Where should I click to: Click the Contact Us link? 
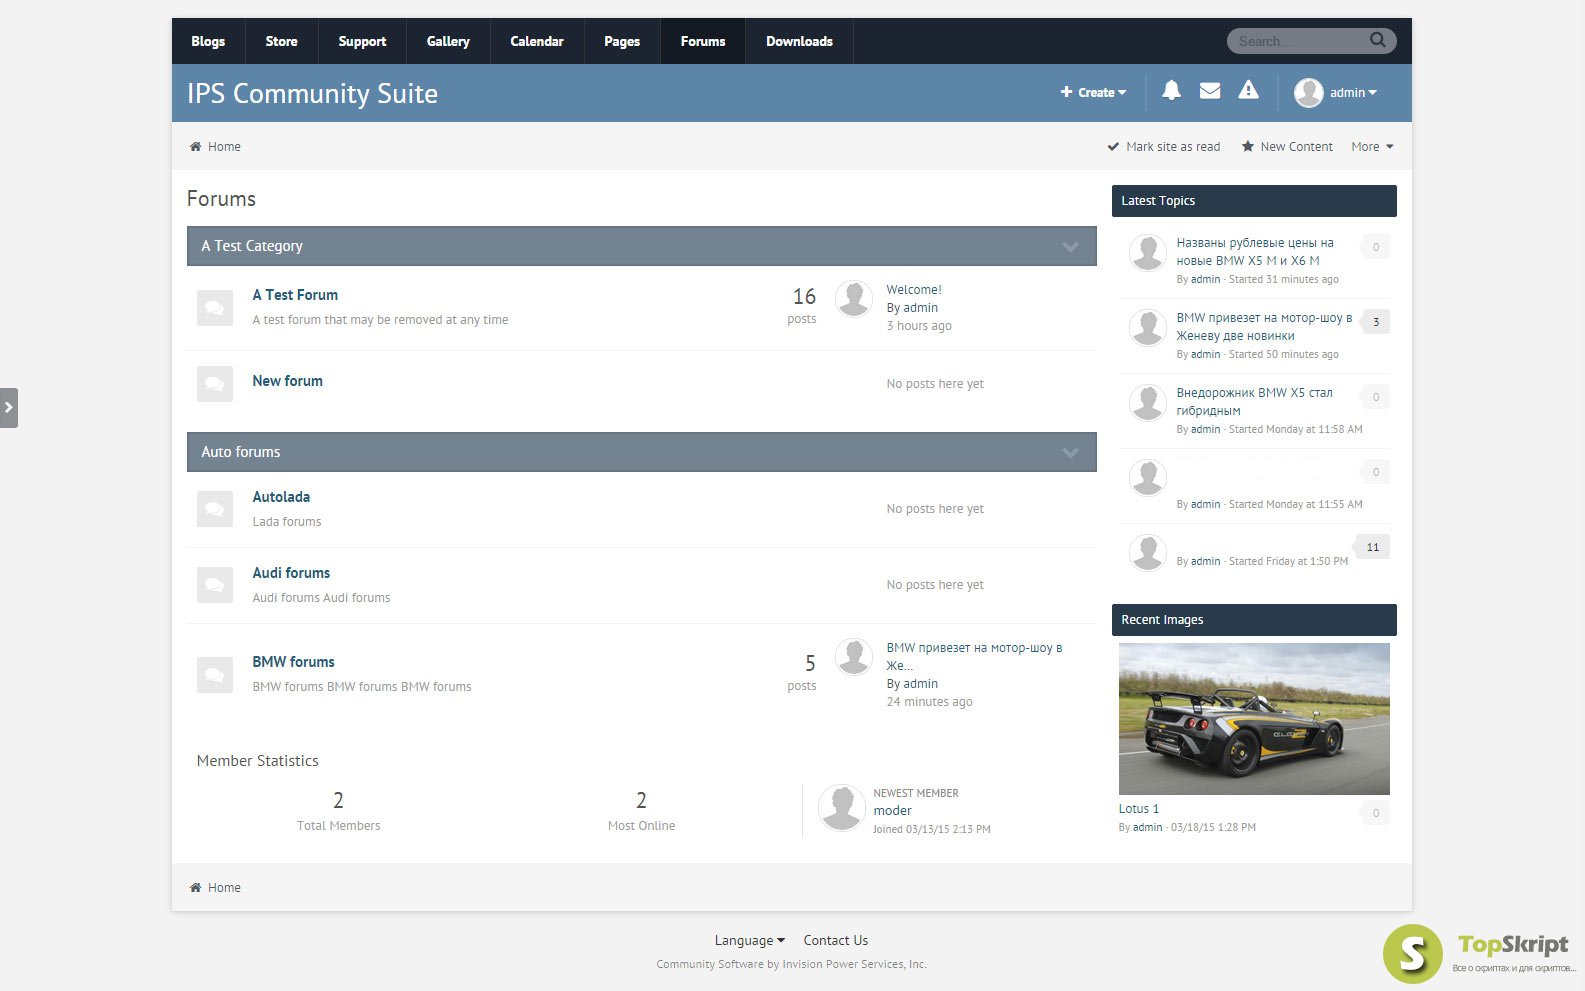click(835, 940)
